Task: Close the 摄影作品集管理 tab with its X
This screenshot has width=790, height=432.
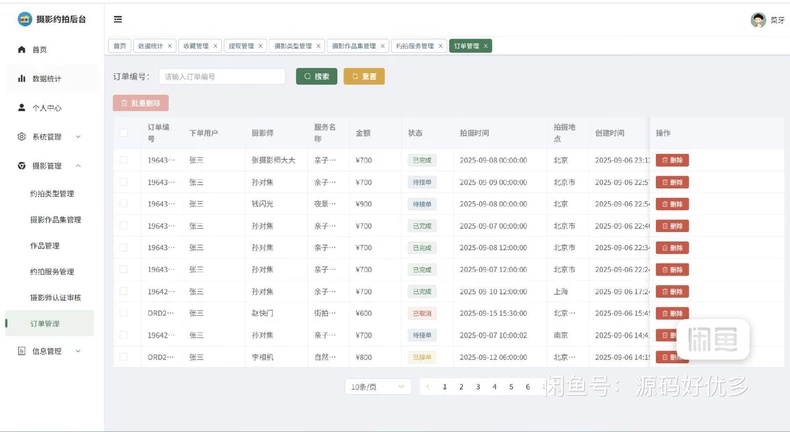Action: pyautogui.click(x=382, y=46)
